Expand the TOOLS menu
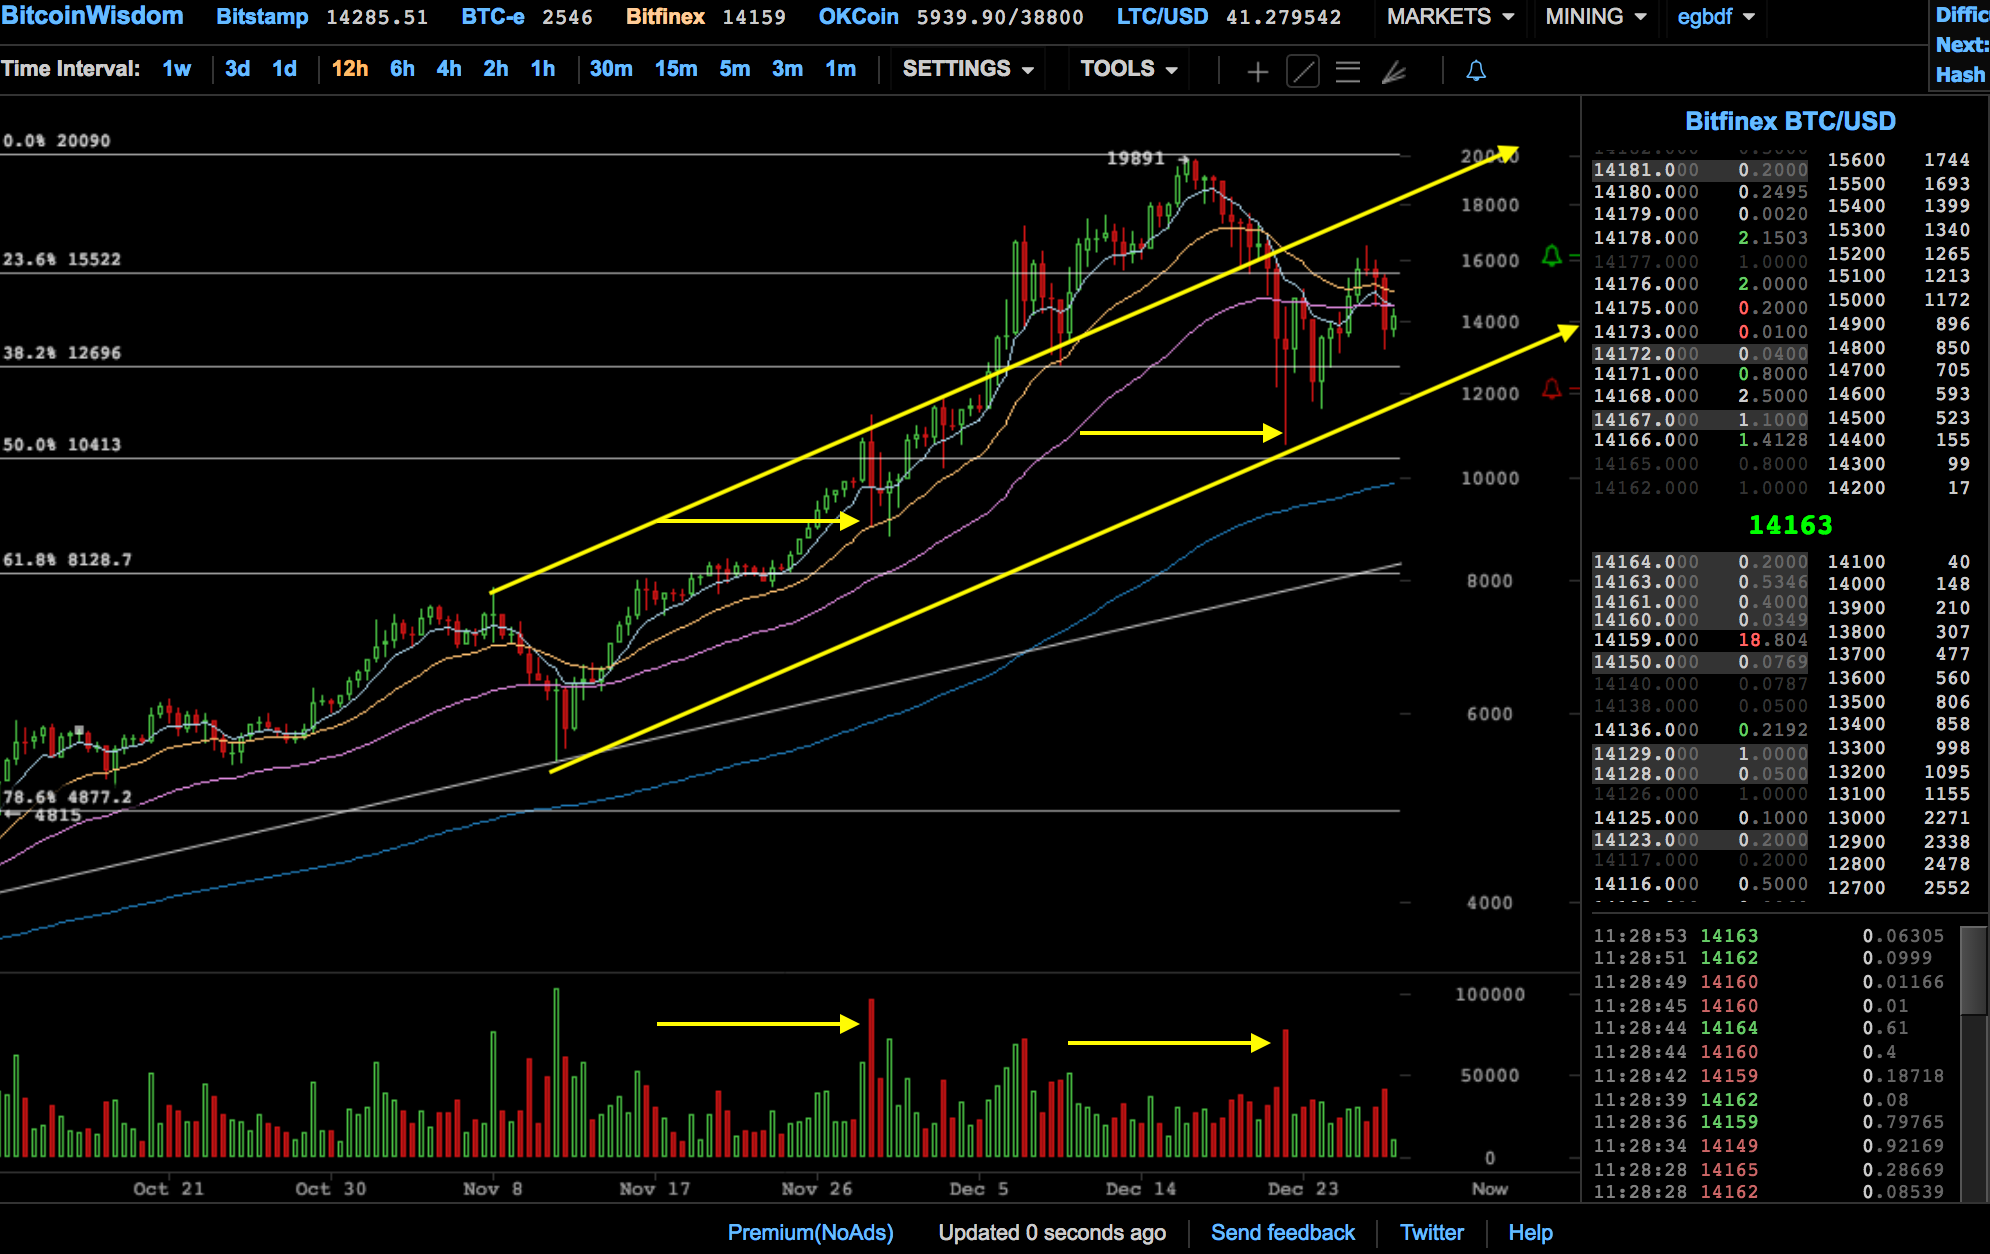This screenshot has width=1990, height=1254. [1128, 69]
